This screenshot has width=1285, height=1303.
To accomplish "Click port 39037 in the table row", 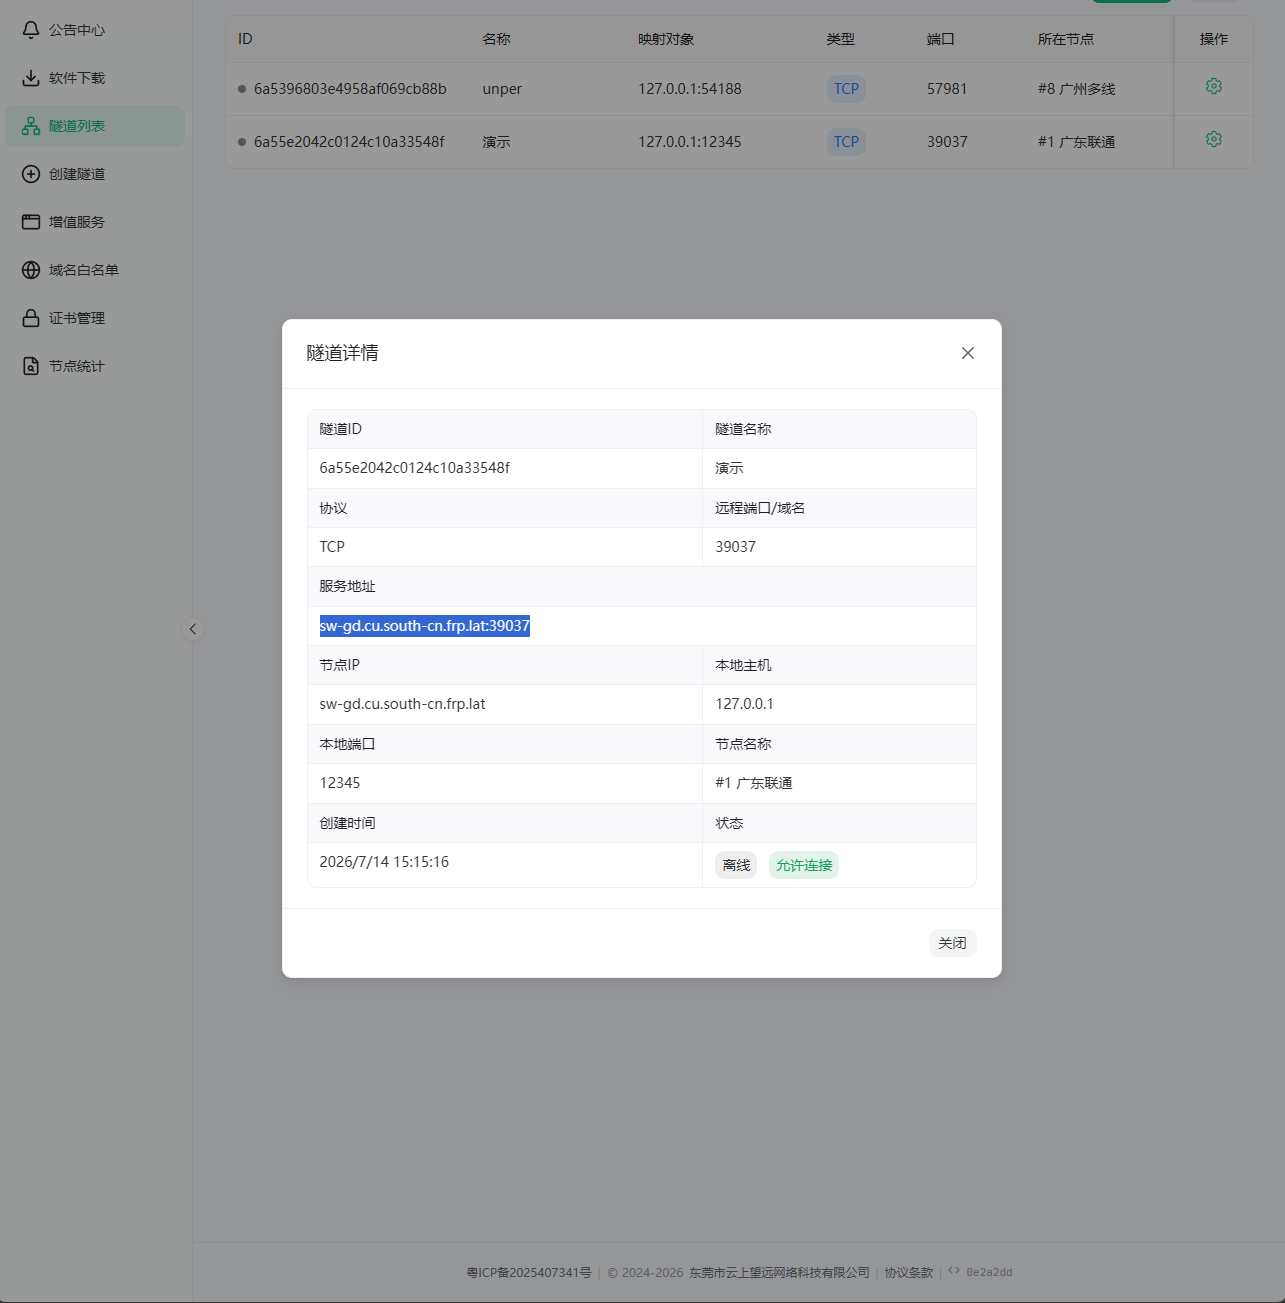I will (x=947, y=142).
